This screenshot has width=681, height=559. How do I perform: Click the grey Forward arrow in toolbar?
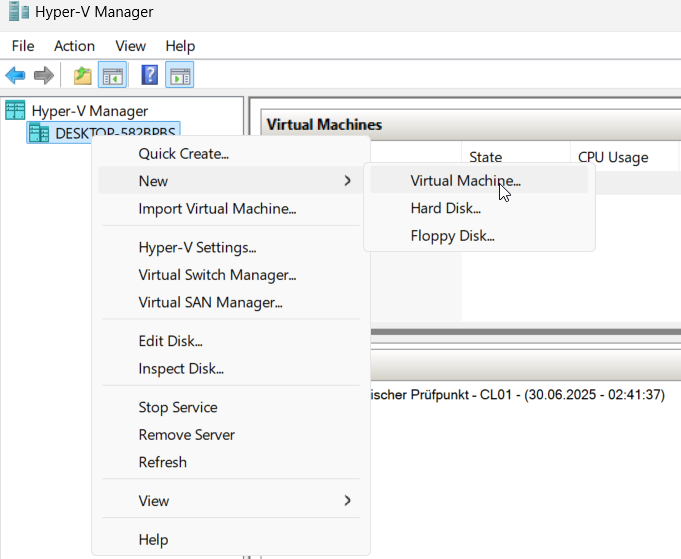[x=43, y=76]
